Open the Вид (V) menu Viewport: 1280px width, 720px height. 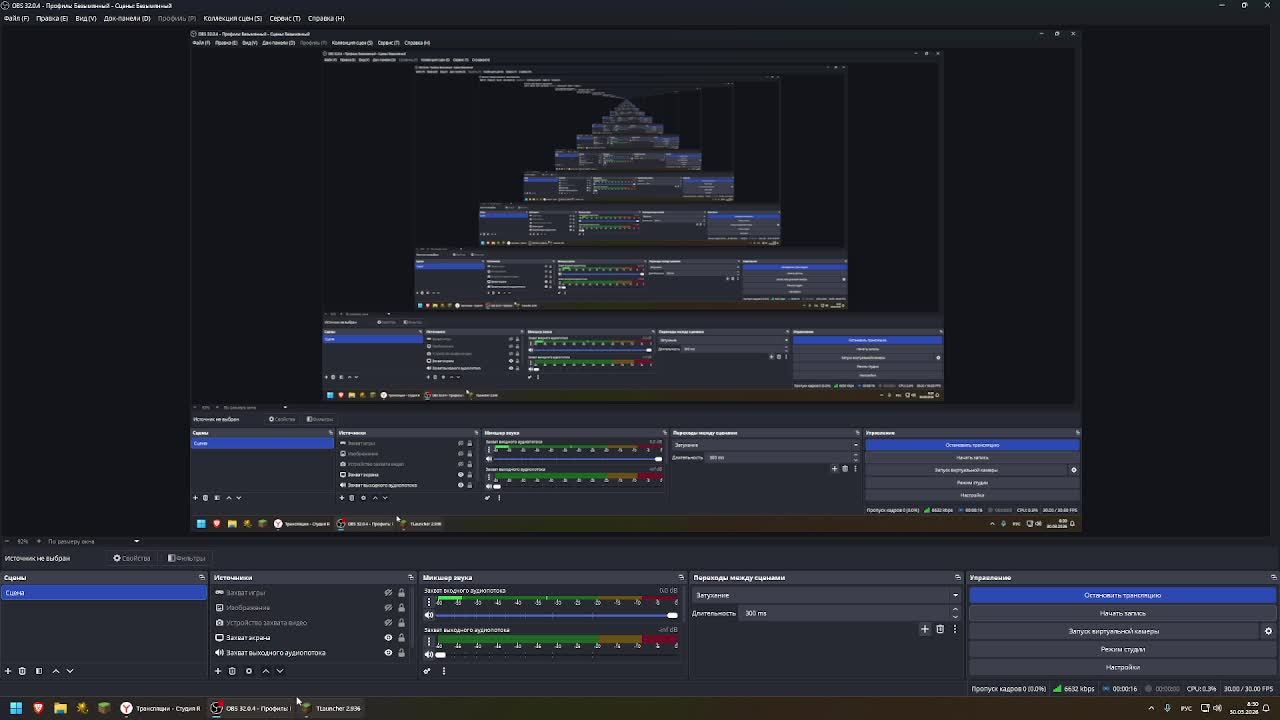[86, 18]
